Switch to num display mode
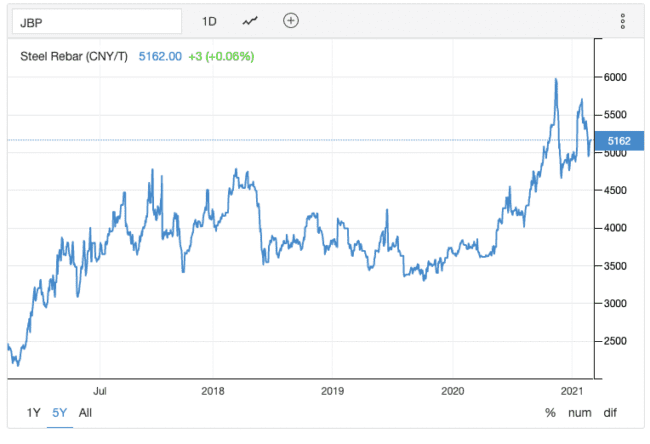650x444 pixels. coord(580,413)
